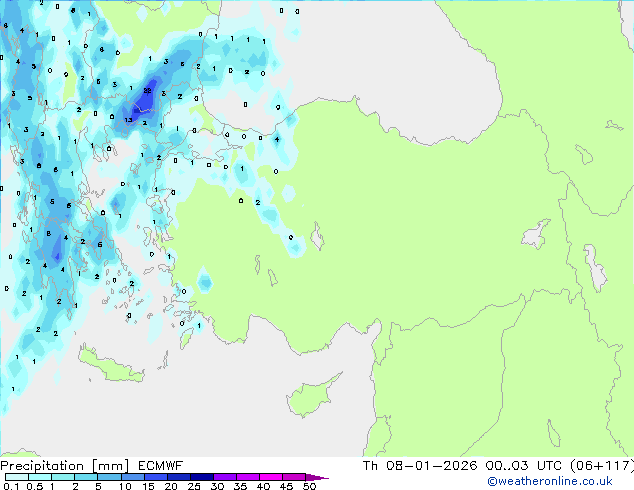
Task: Click the above-50 arrow at legend end
Action: click(317, 477)
